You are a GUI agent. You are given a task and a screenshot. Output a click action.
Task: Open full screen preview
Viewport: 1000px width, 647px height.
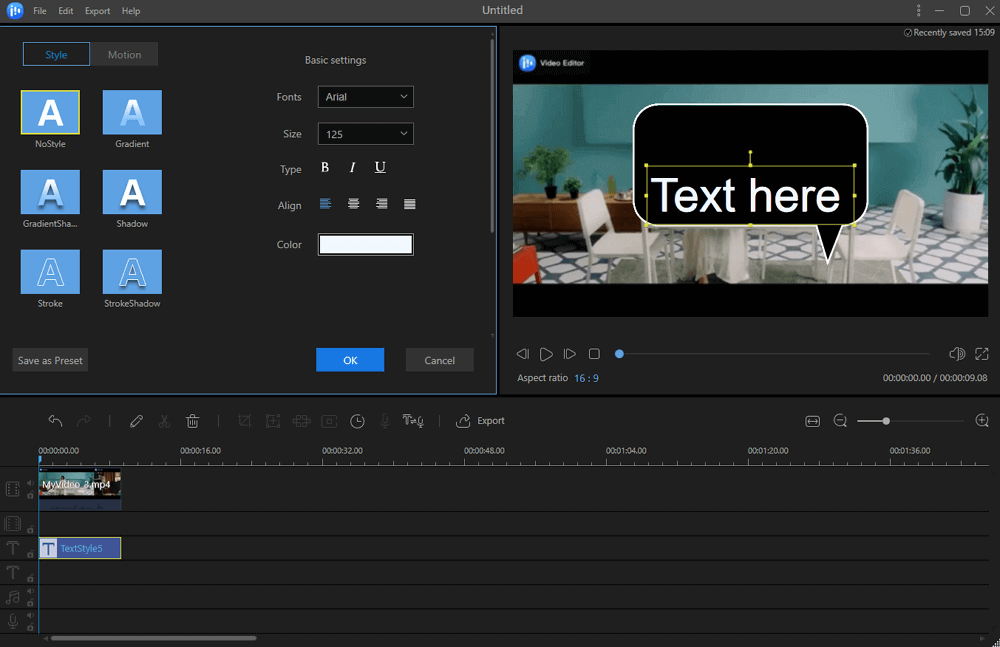click(982, 354)
